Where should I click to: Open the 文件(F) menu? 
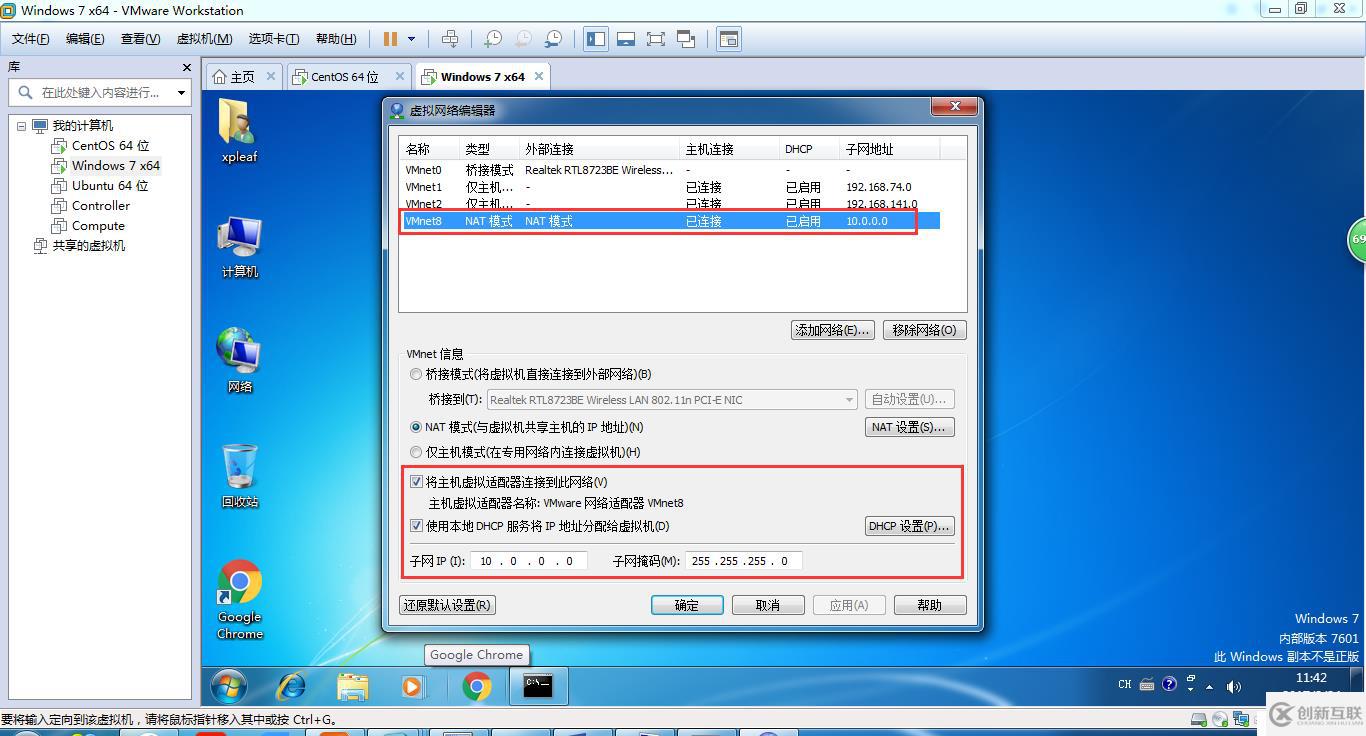30,39
